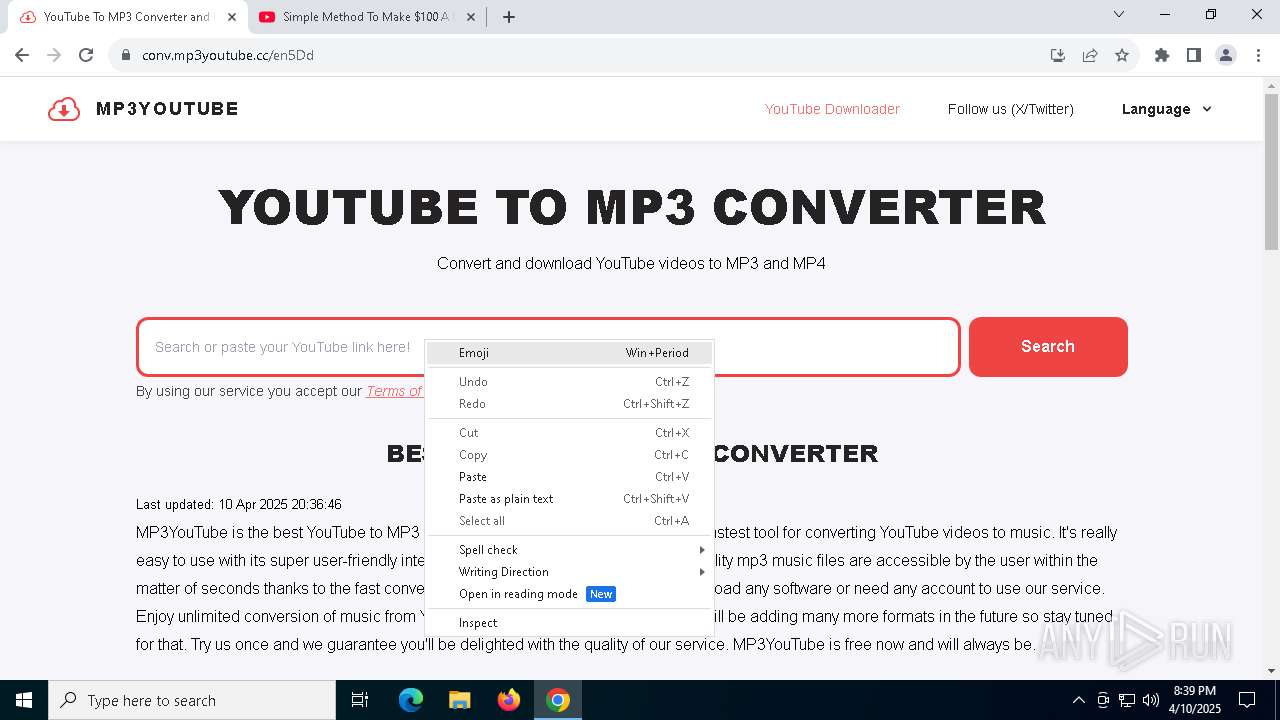Choose Paste as plain text
The image size is (1280, 720).
point(569,499)
